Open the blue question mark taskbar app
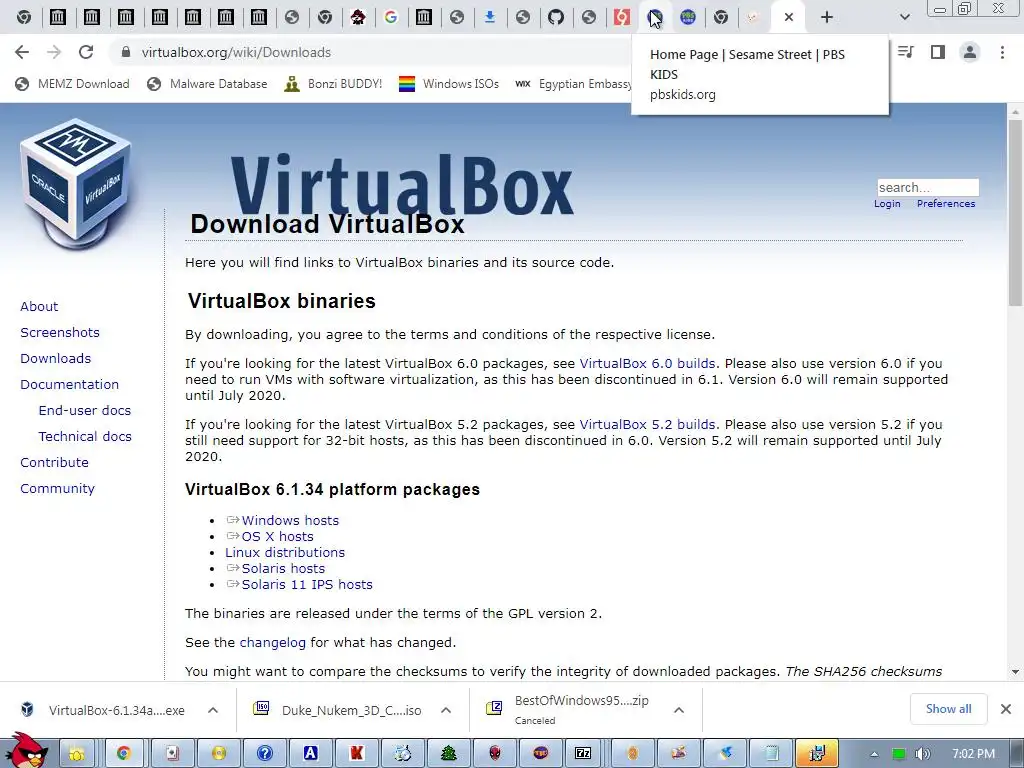Viewport: 1024px width, 768px height. [x=264, y=754]
